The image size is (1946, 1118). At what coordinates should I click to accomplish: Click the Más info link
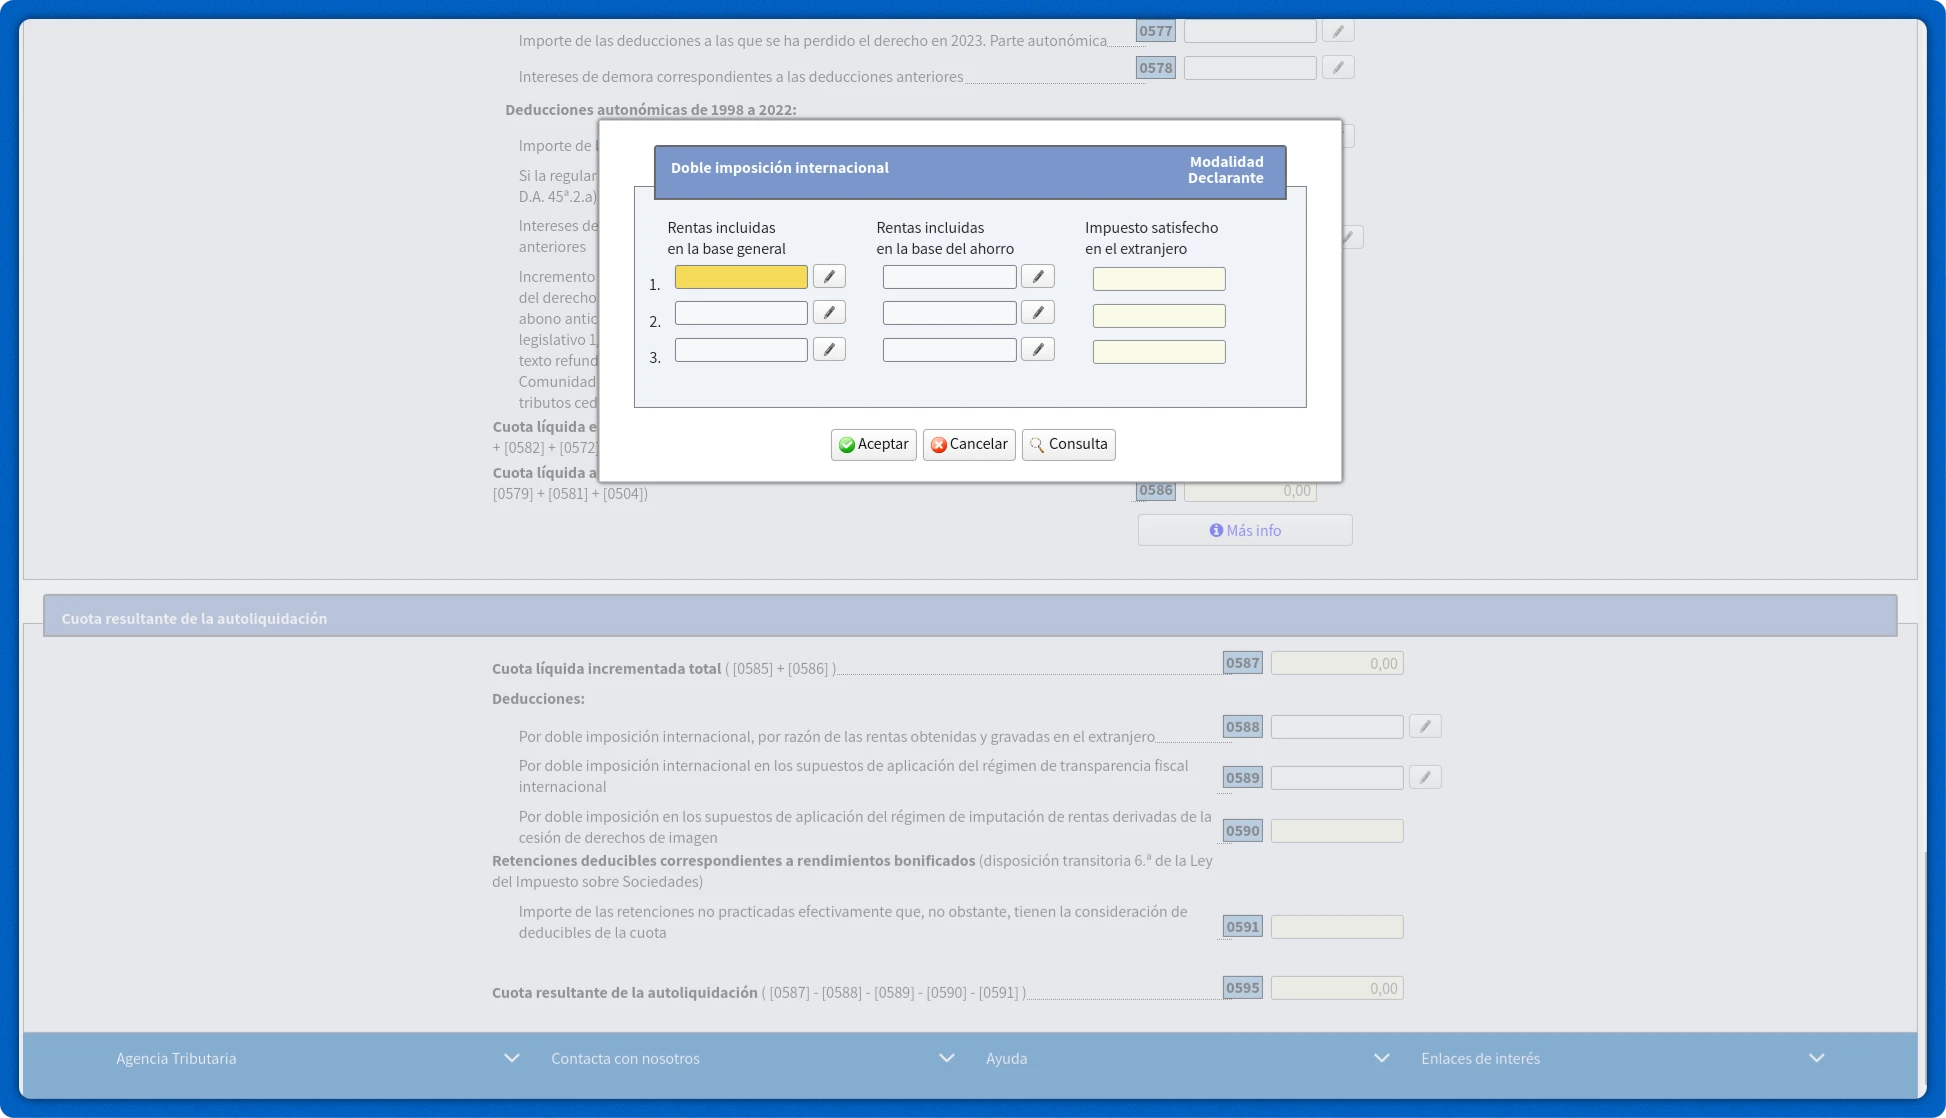pos(1245,531)
